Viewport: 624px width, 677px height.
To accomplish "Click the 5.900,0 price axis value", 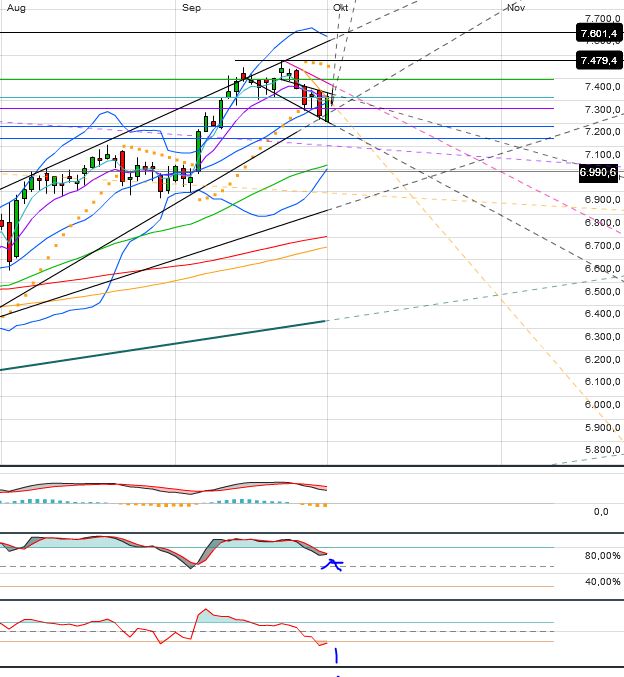I will (x=603, y=427).
